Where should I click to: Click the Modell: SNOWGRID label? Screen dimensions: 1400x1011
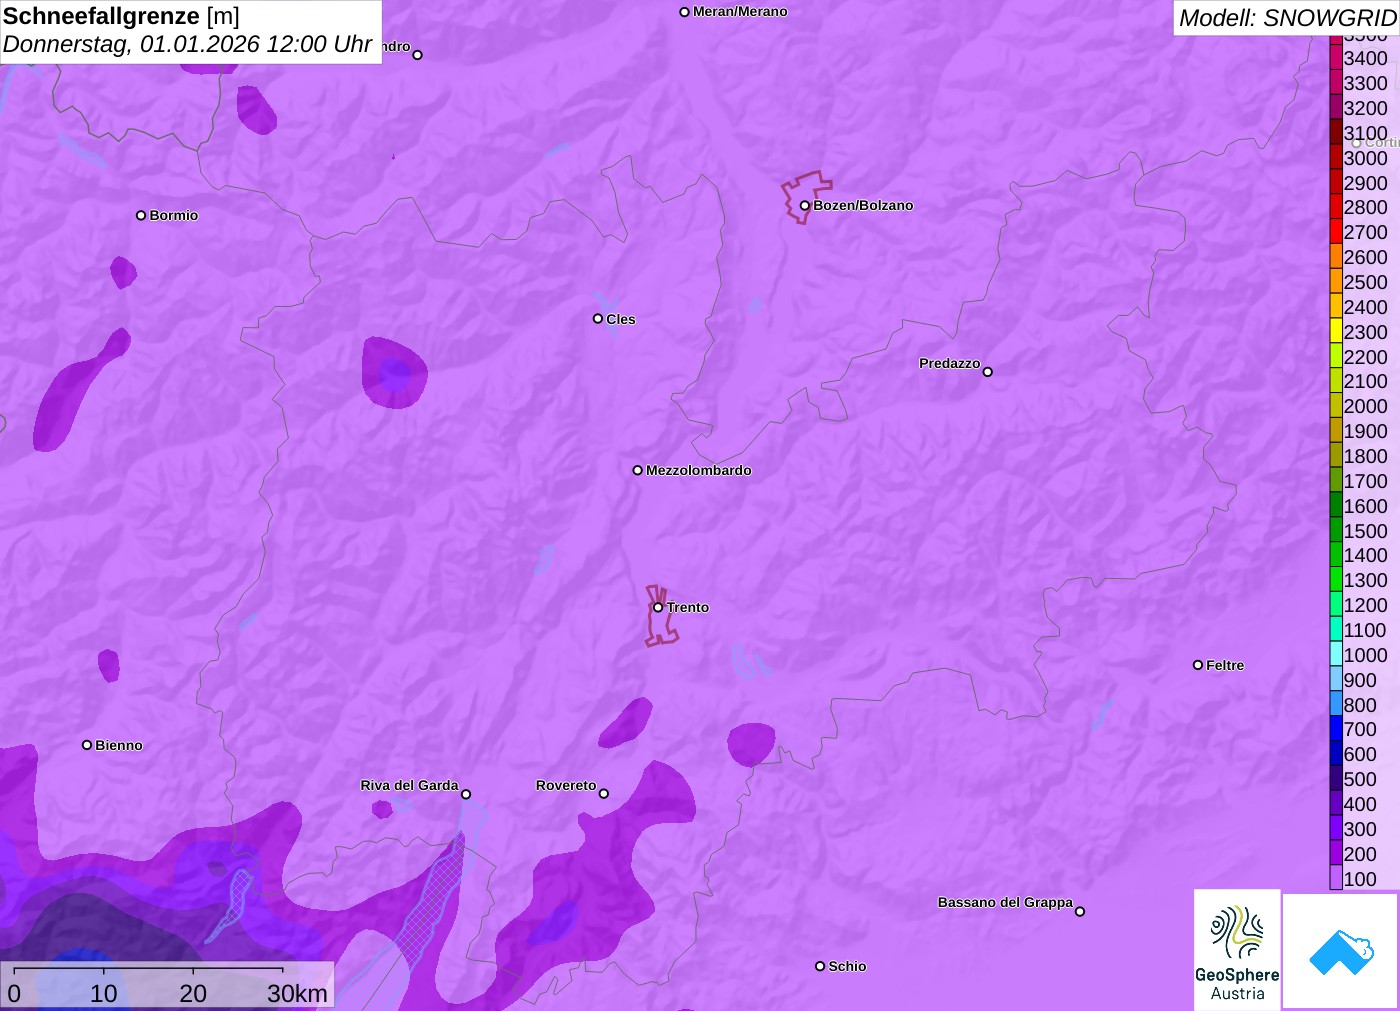(1287, 18)
